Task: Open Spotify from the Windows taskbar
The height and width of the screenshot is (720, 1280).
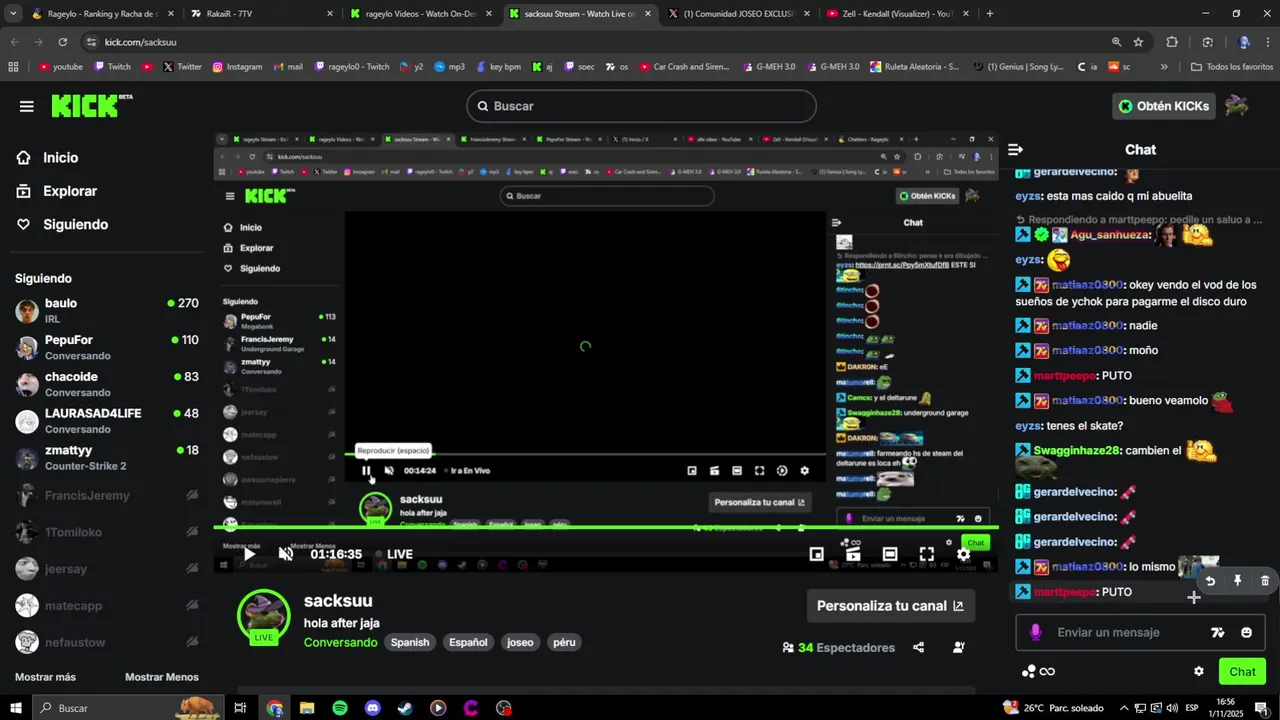Action: click(x=340, y=708)
